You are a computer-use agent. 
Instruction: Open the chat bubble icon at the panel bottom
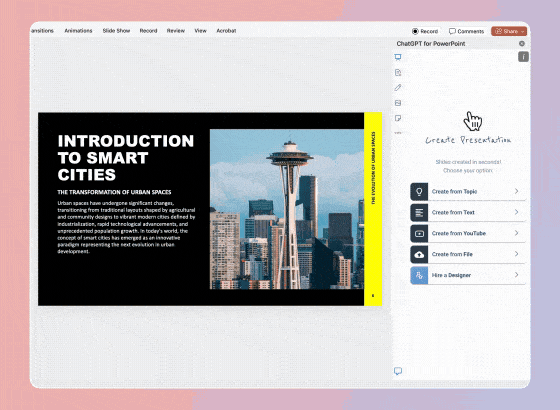tap(398, 371)
